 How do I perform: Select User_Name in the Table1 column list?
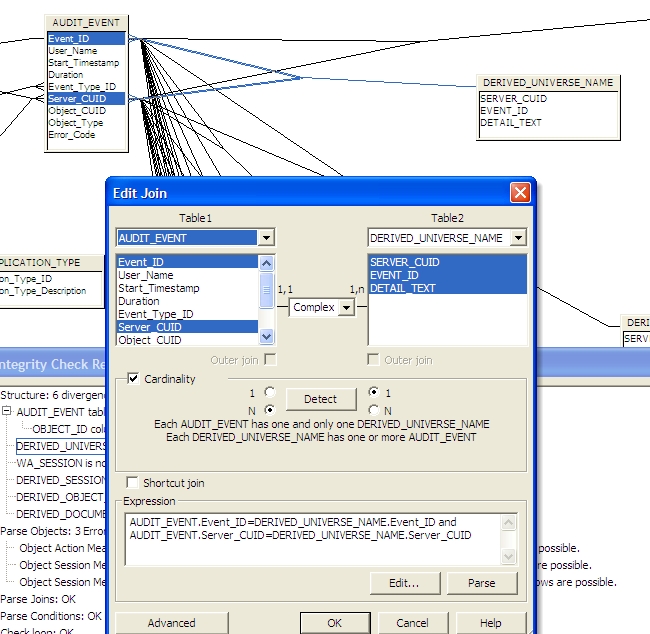tap(145, 275)
